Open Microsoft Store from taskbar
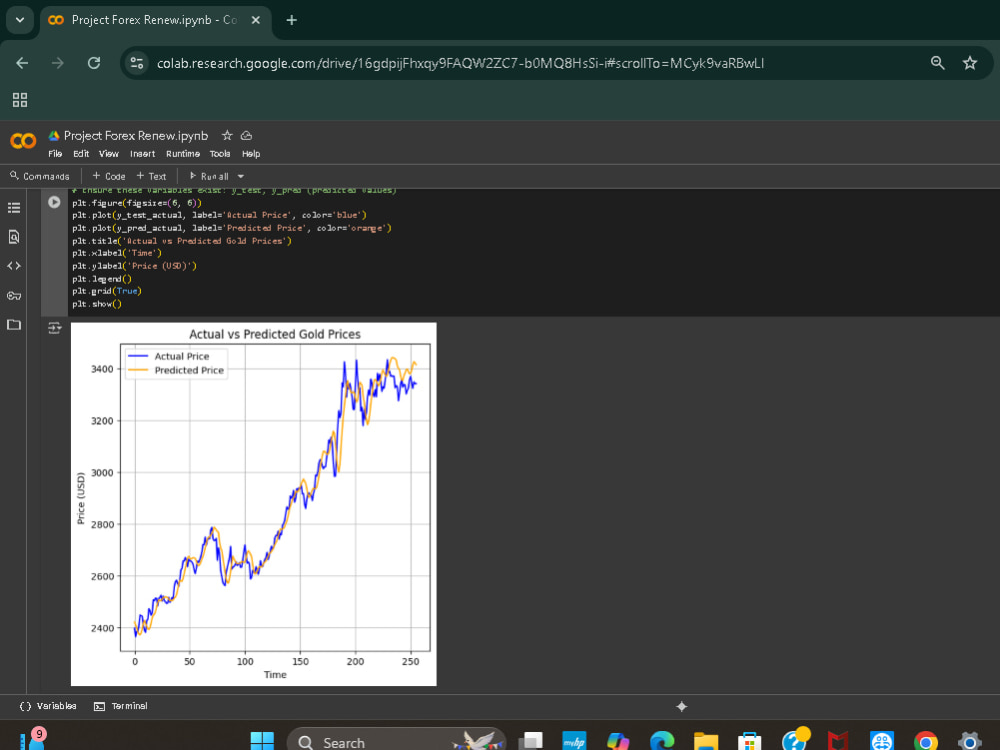Image resolution: width=1000 pixels, height=750 pixels. coord(749,742)
